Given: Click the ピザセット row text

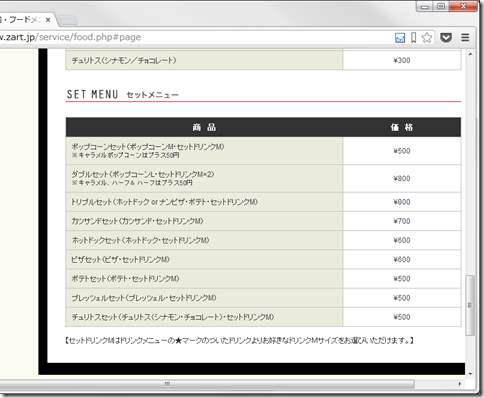Looking at the screenshot, I should [120, 259].
